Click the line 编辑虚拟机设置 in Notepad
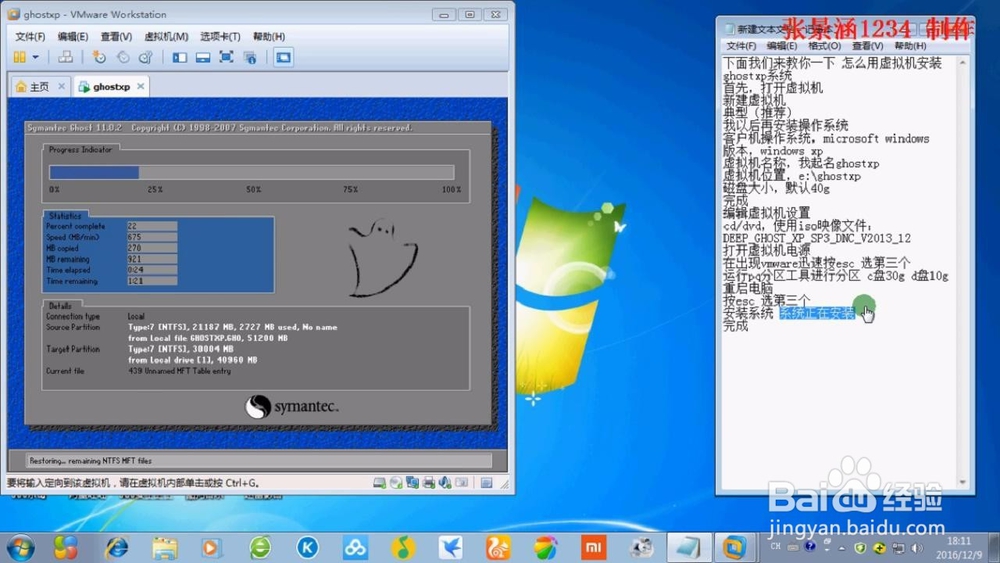This screenshot has height=563, width=1000. coord(767,213)
